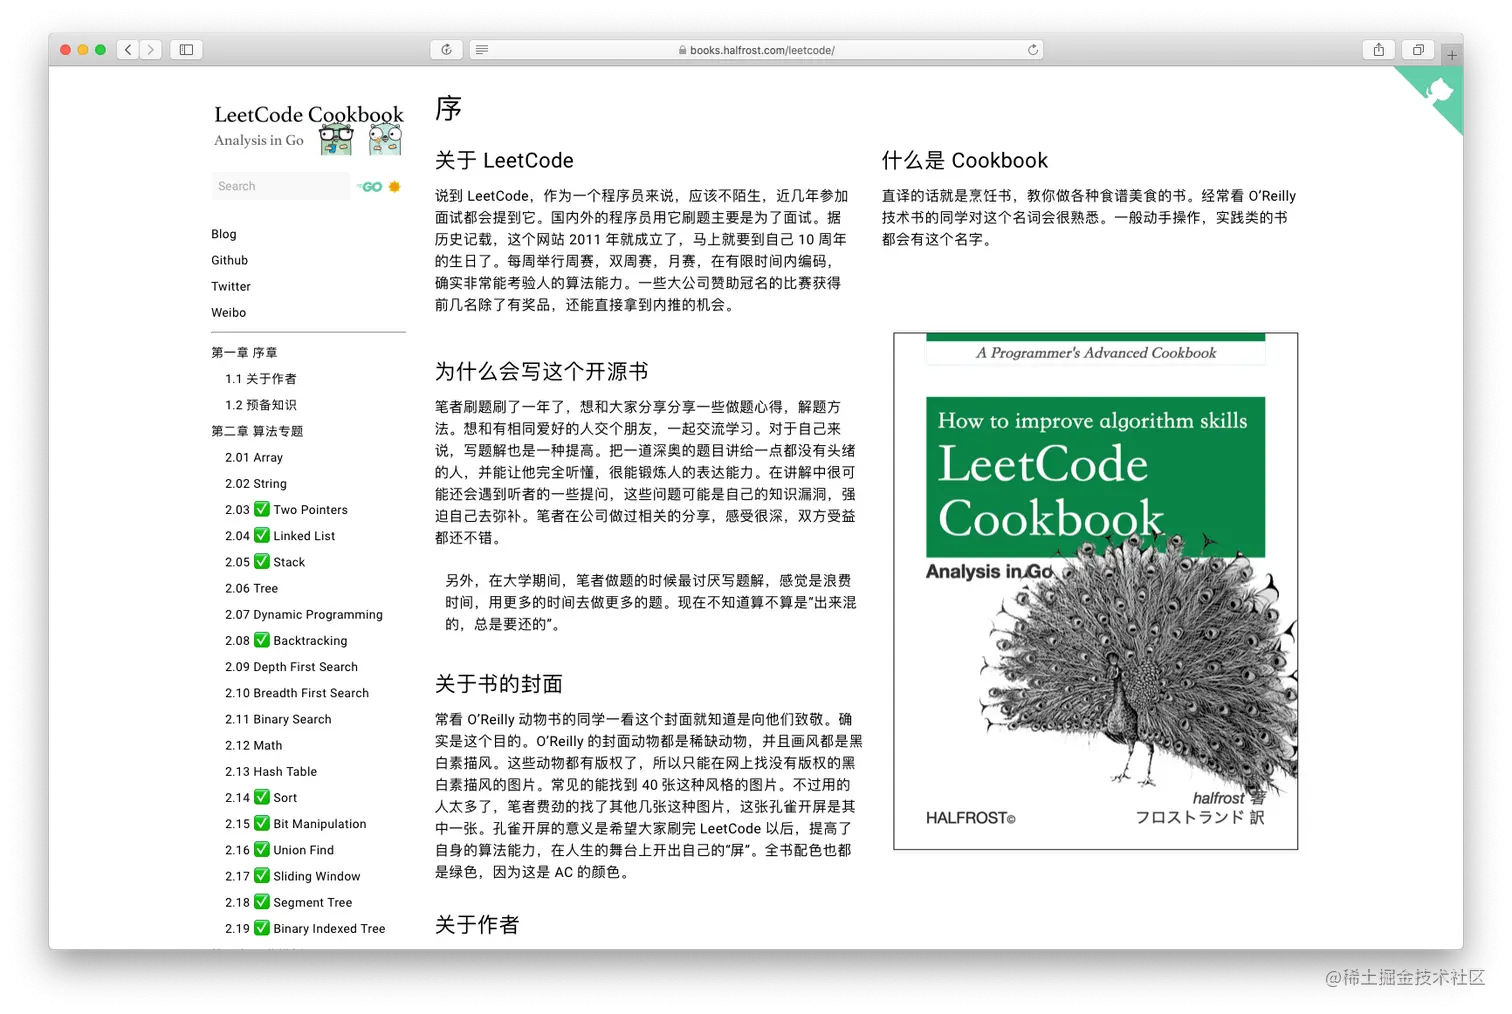Click the 为什么会写这个开源书 heading

click(541, 371)
